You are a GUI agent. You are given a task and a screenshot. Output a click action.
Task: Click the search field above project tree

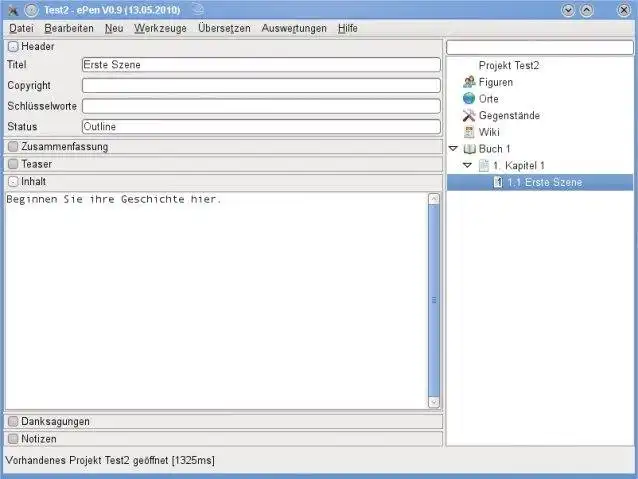(540, 48)
